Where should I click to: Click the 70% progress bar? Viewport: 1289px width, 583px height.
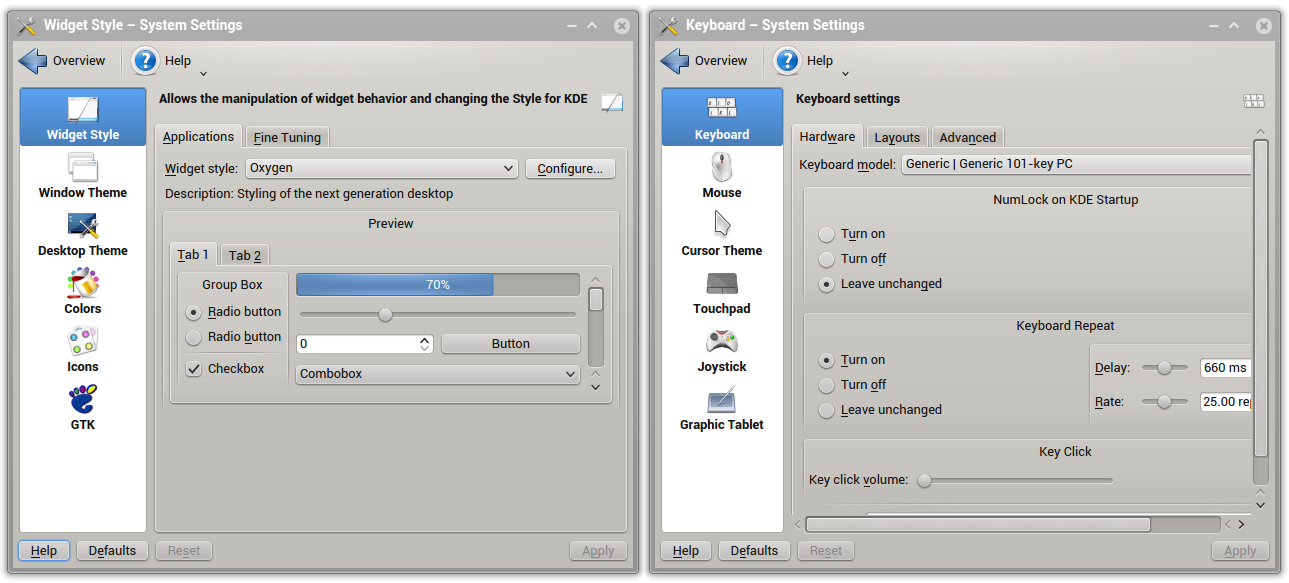tap(438, 285)
